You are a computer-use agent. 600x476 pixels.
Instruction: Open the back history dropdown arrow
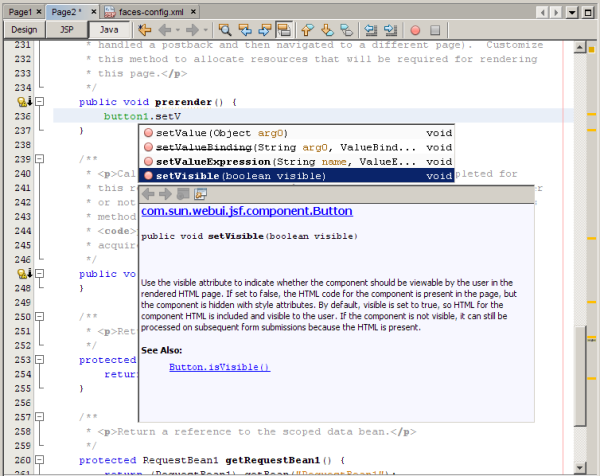[178, 30]
